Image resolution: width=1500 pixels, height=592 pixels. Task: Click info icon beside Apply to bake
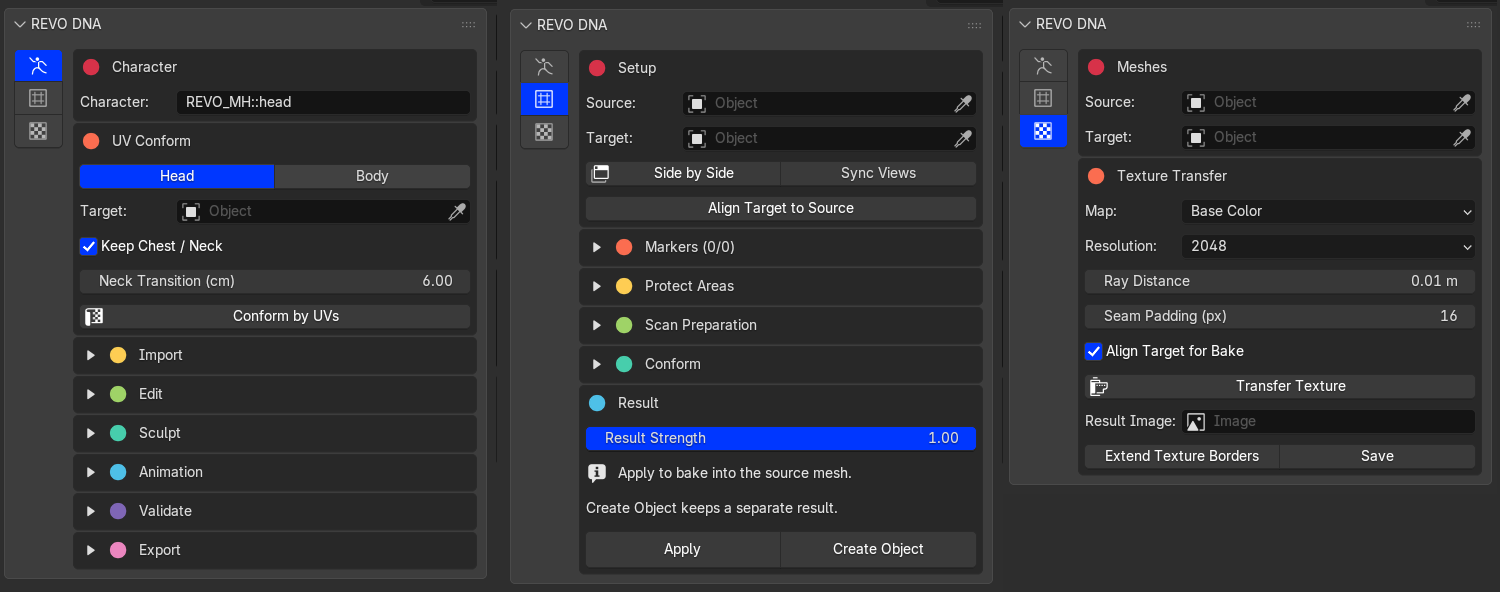pos(597,473)
